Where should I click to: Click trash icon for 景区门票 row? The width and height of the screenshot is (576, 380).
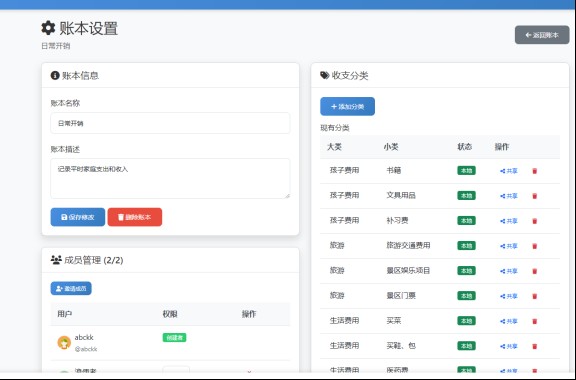point(534,296)
